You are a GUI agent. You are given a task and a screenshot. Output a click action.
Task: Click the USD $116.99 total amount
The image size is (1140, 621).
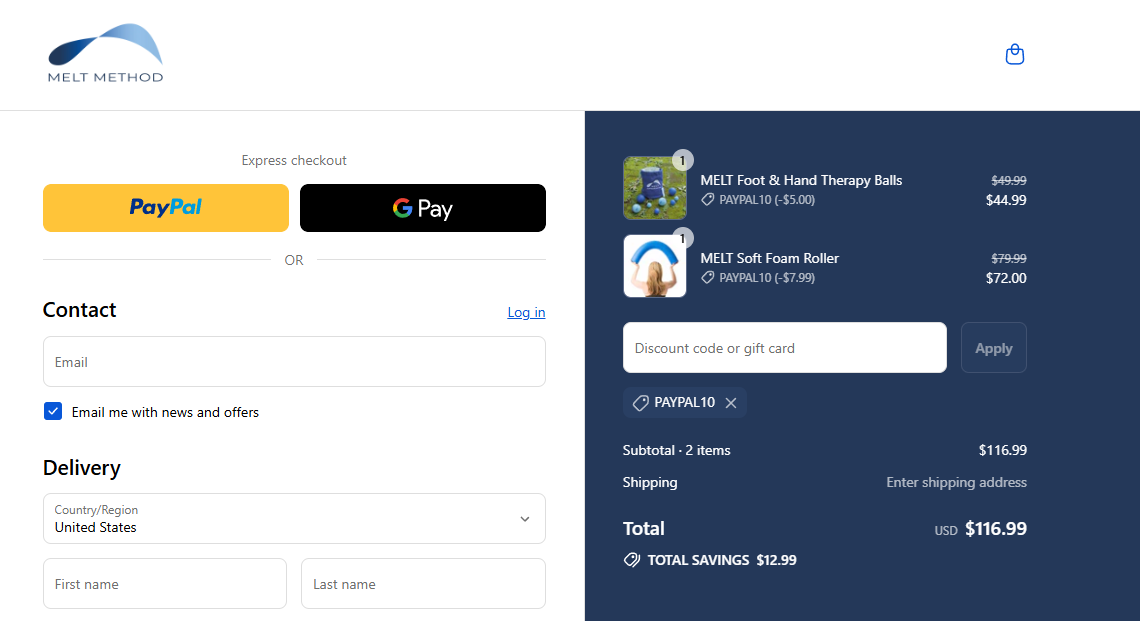click(x=980, y=529)
